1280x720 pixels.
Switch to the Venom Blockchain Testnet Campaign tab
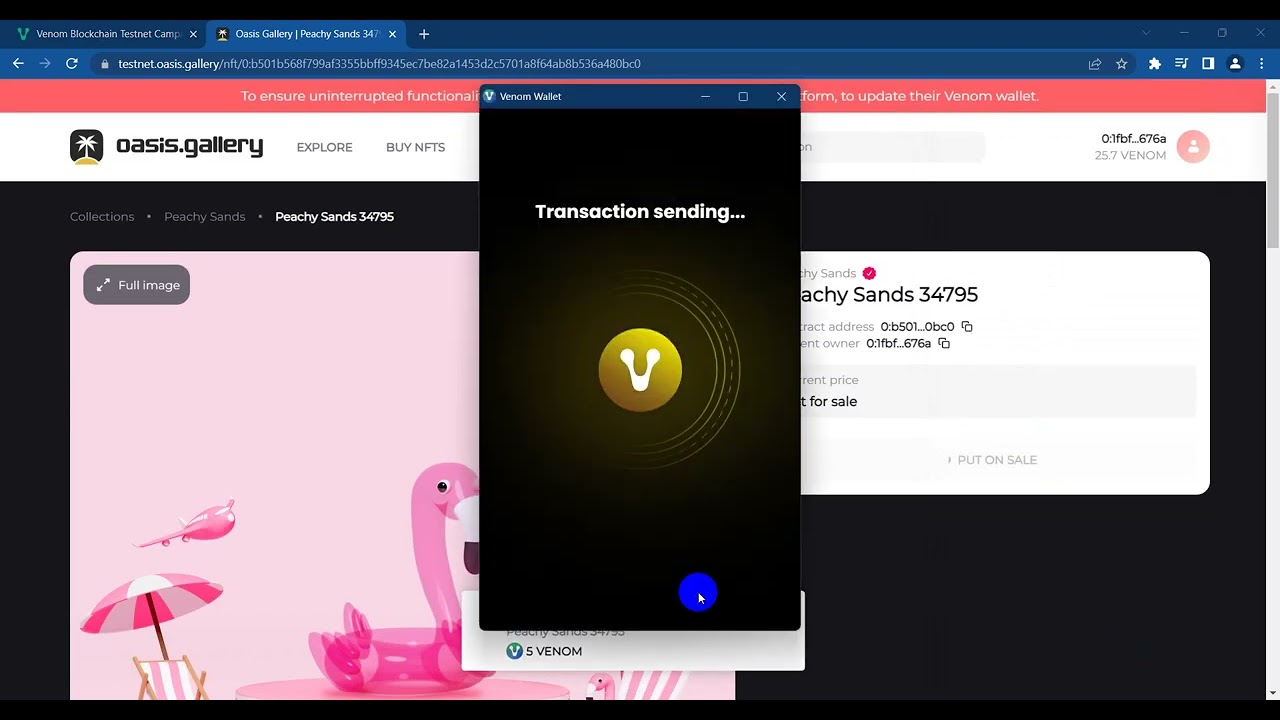click(108, 34)
